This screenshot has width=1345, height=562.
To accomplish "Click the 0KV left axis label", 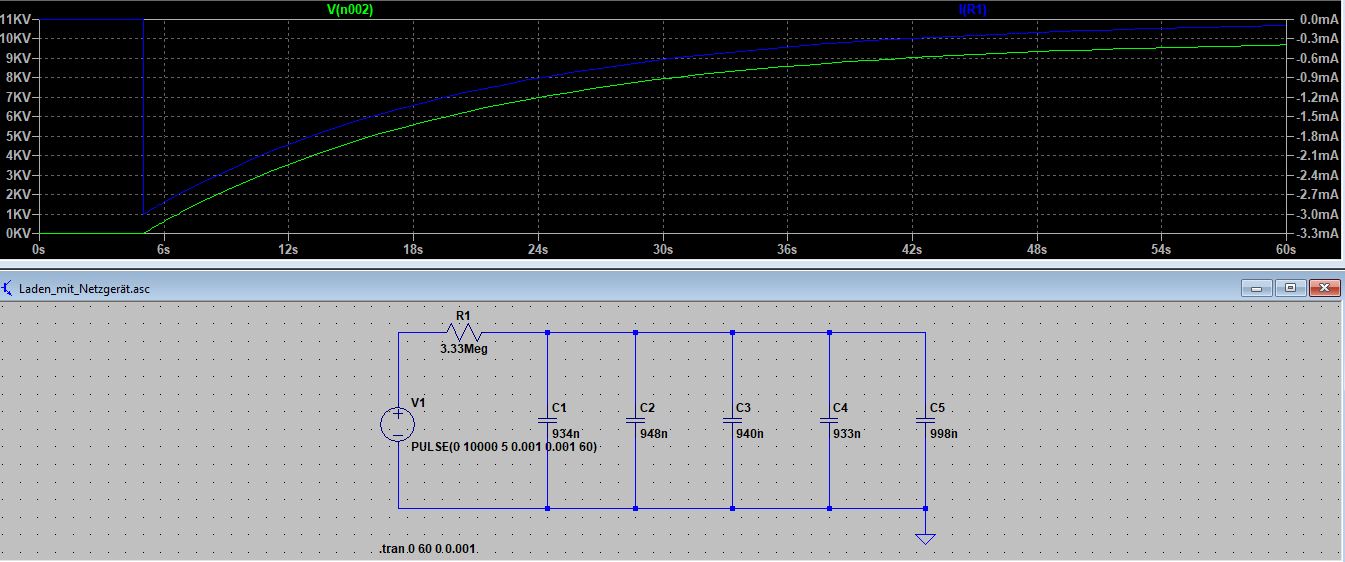I will point(20,233).
